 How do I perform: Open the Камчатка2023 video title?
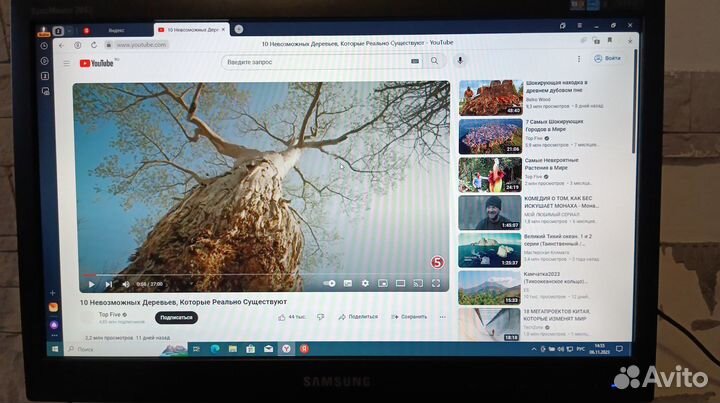click(555, 278)
